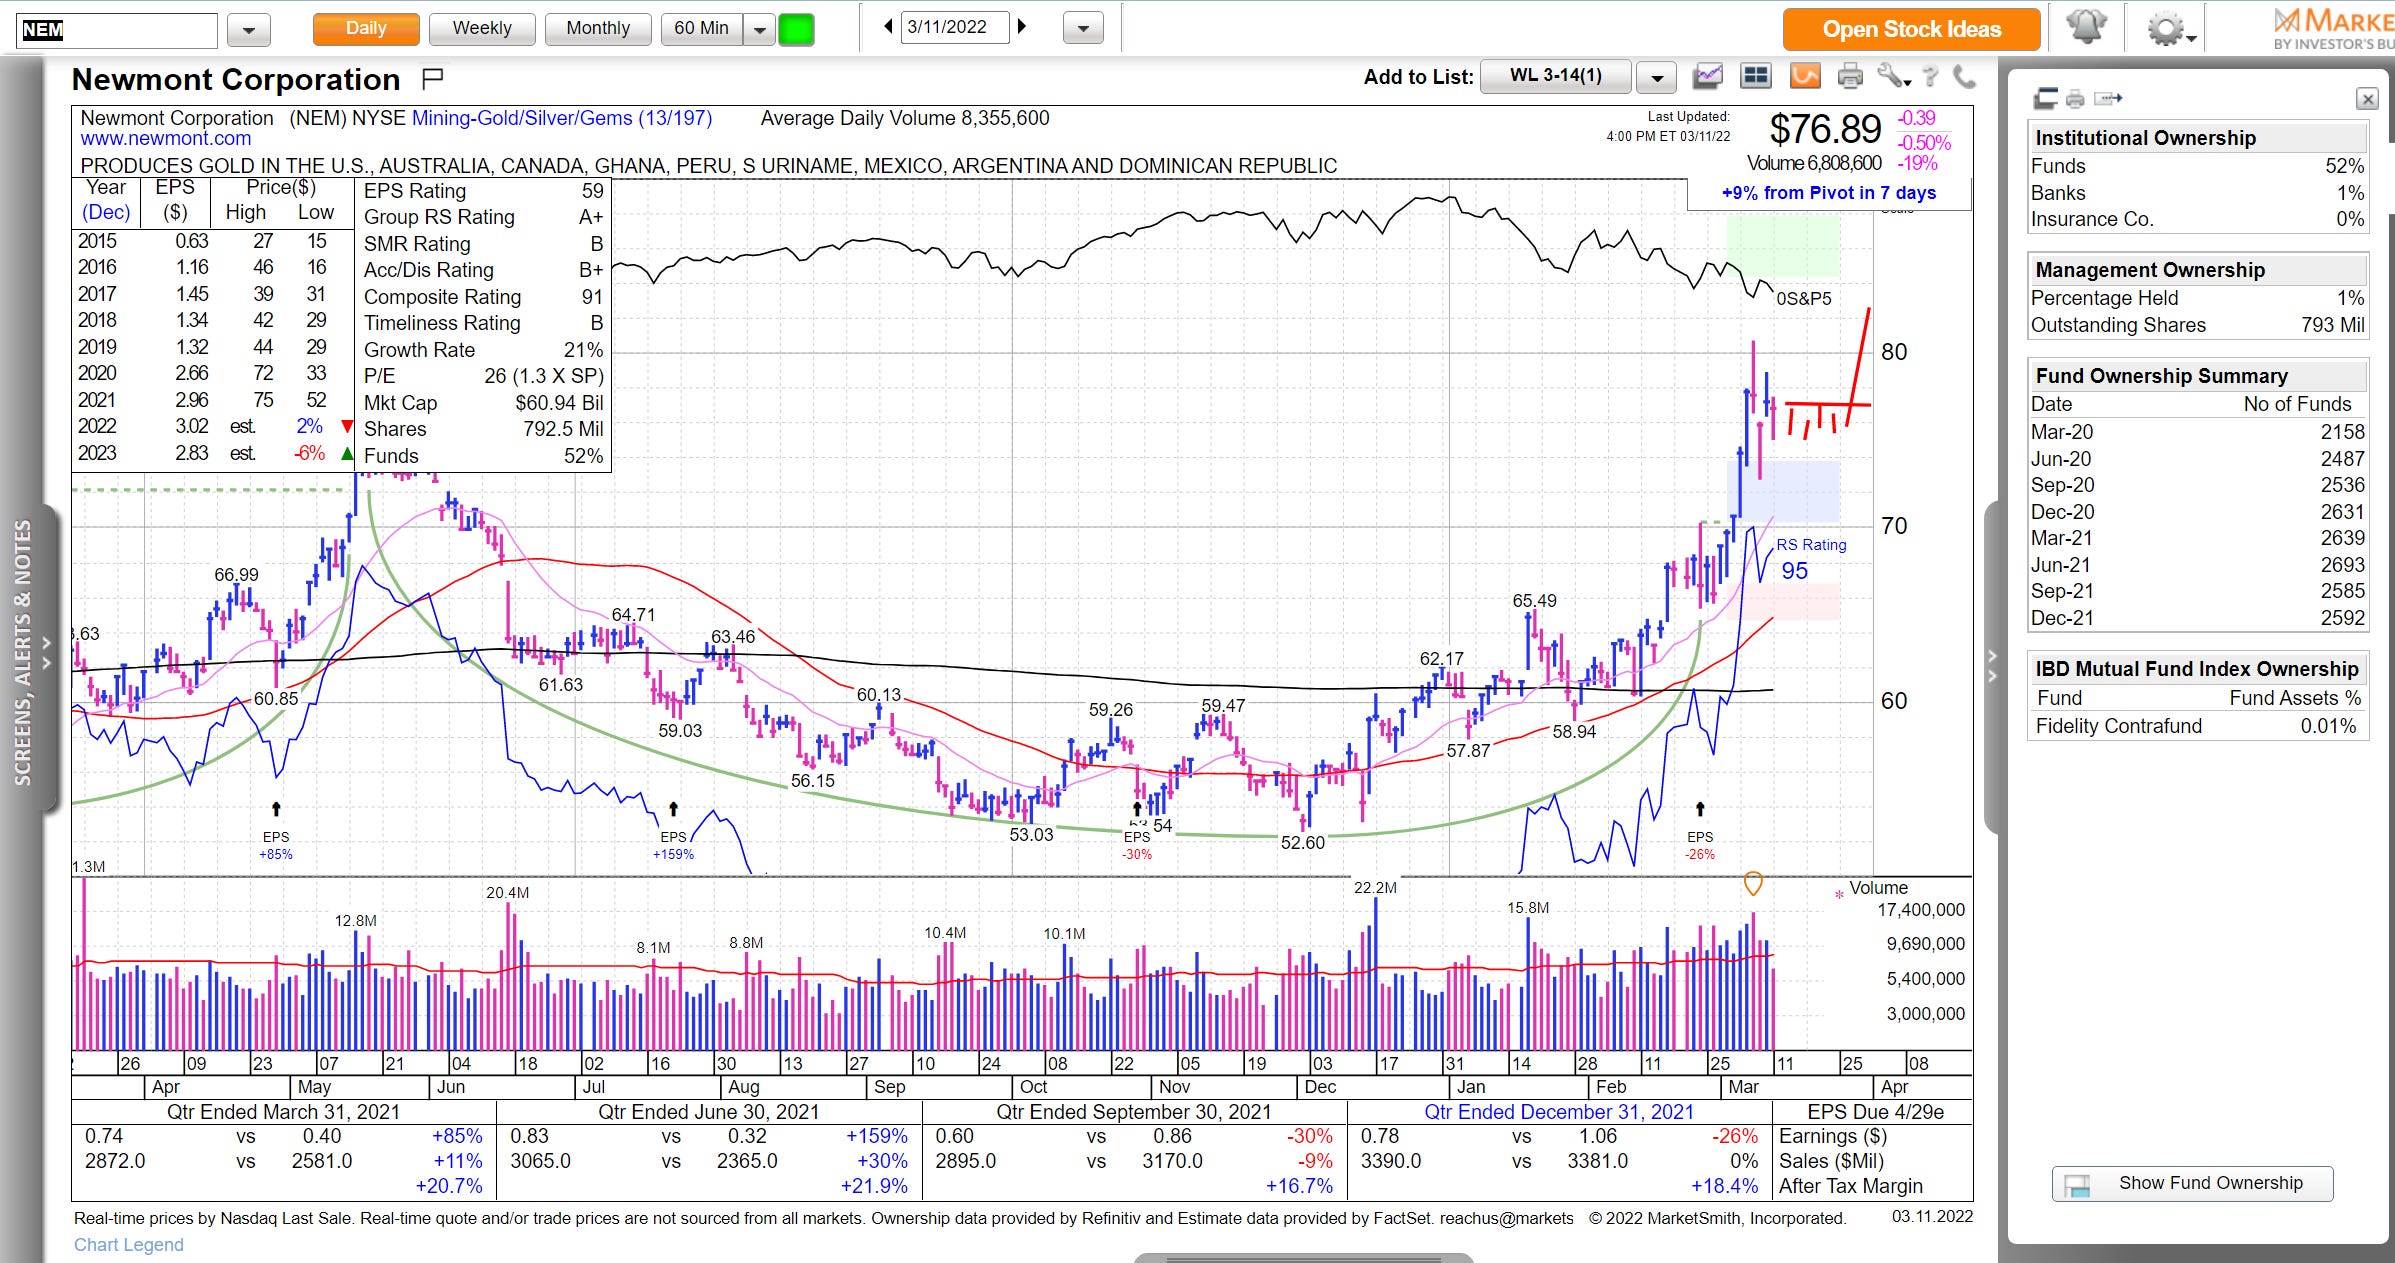Click the Show Fund Ownership button
2395x1263 pixels.
tap(2192, 1184)
